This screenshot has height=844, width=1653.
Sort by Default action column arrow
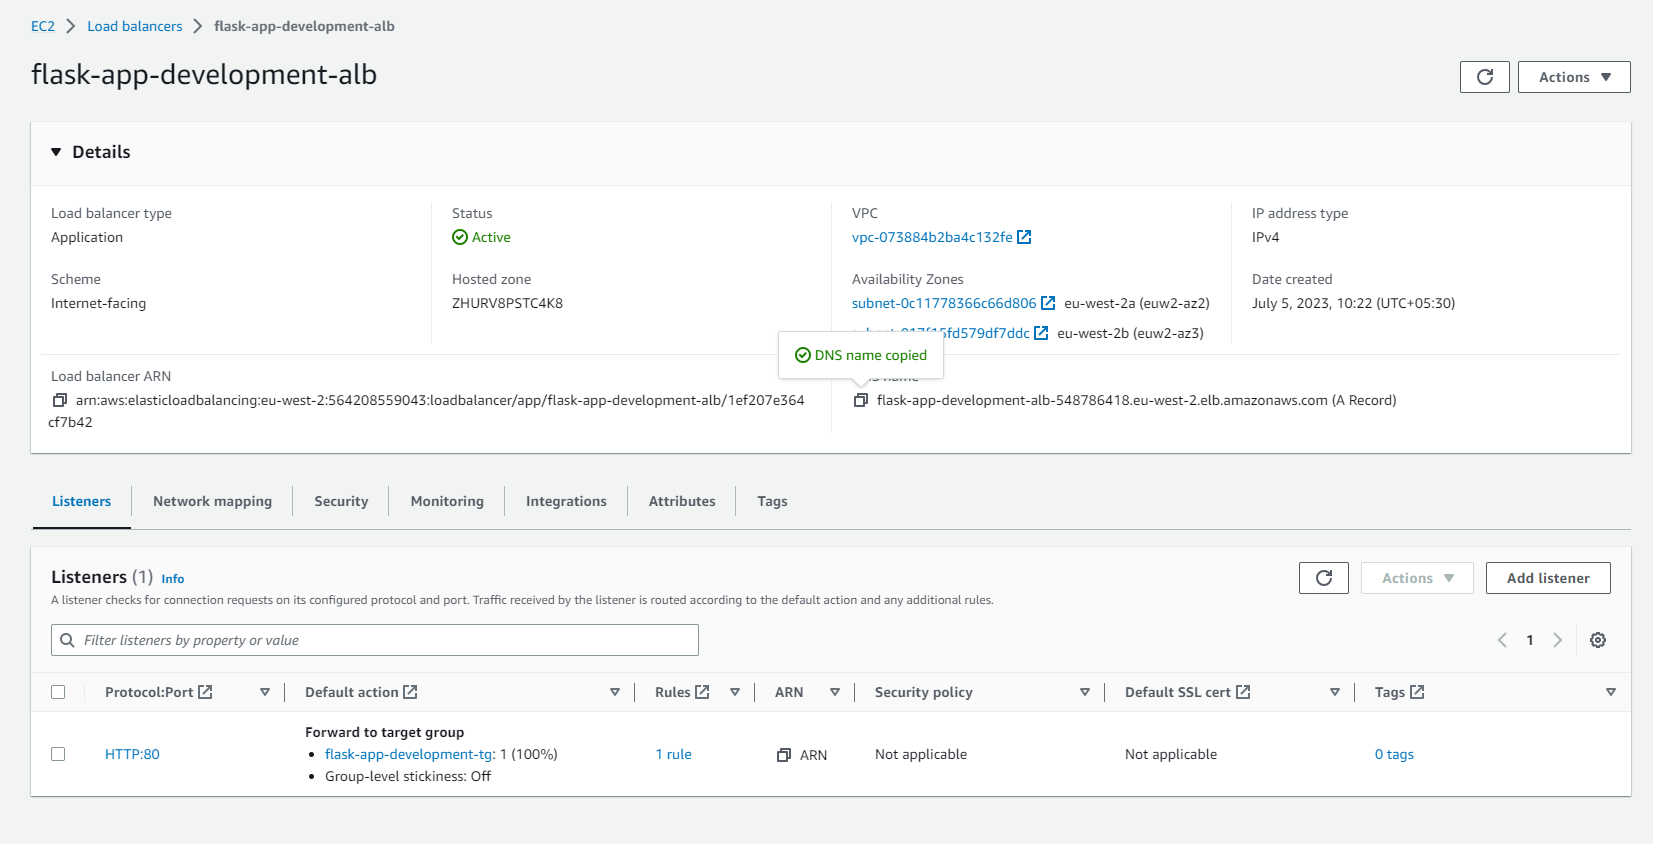pos(615,692)
